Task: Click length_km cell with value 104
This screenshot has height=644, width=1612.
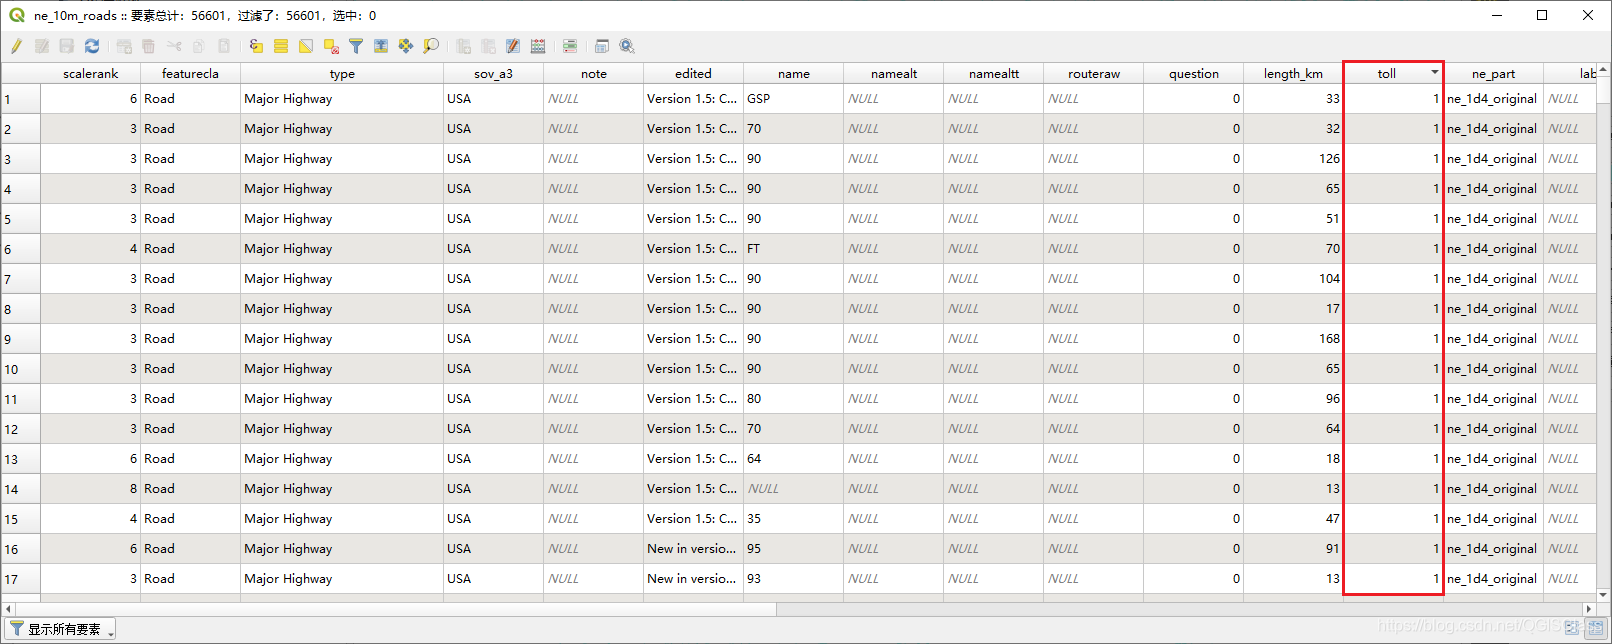Action: click(1293, 279)
